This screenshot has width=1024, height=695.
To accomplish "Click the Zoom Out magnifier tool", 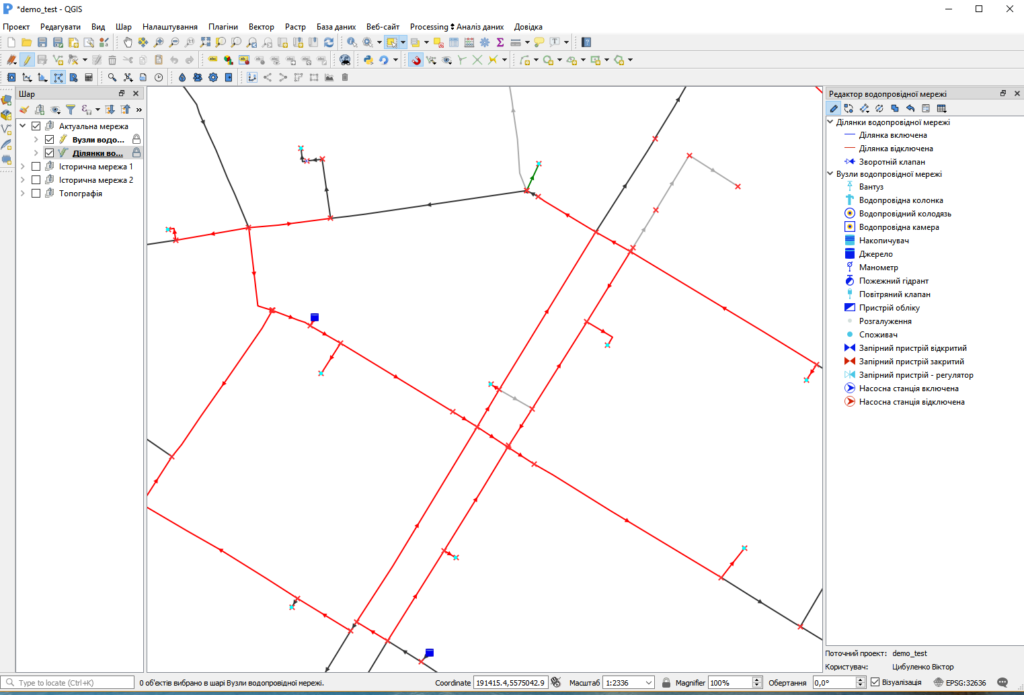I will (x=174, y=42).
